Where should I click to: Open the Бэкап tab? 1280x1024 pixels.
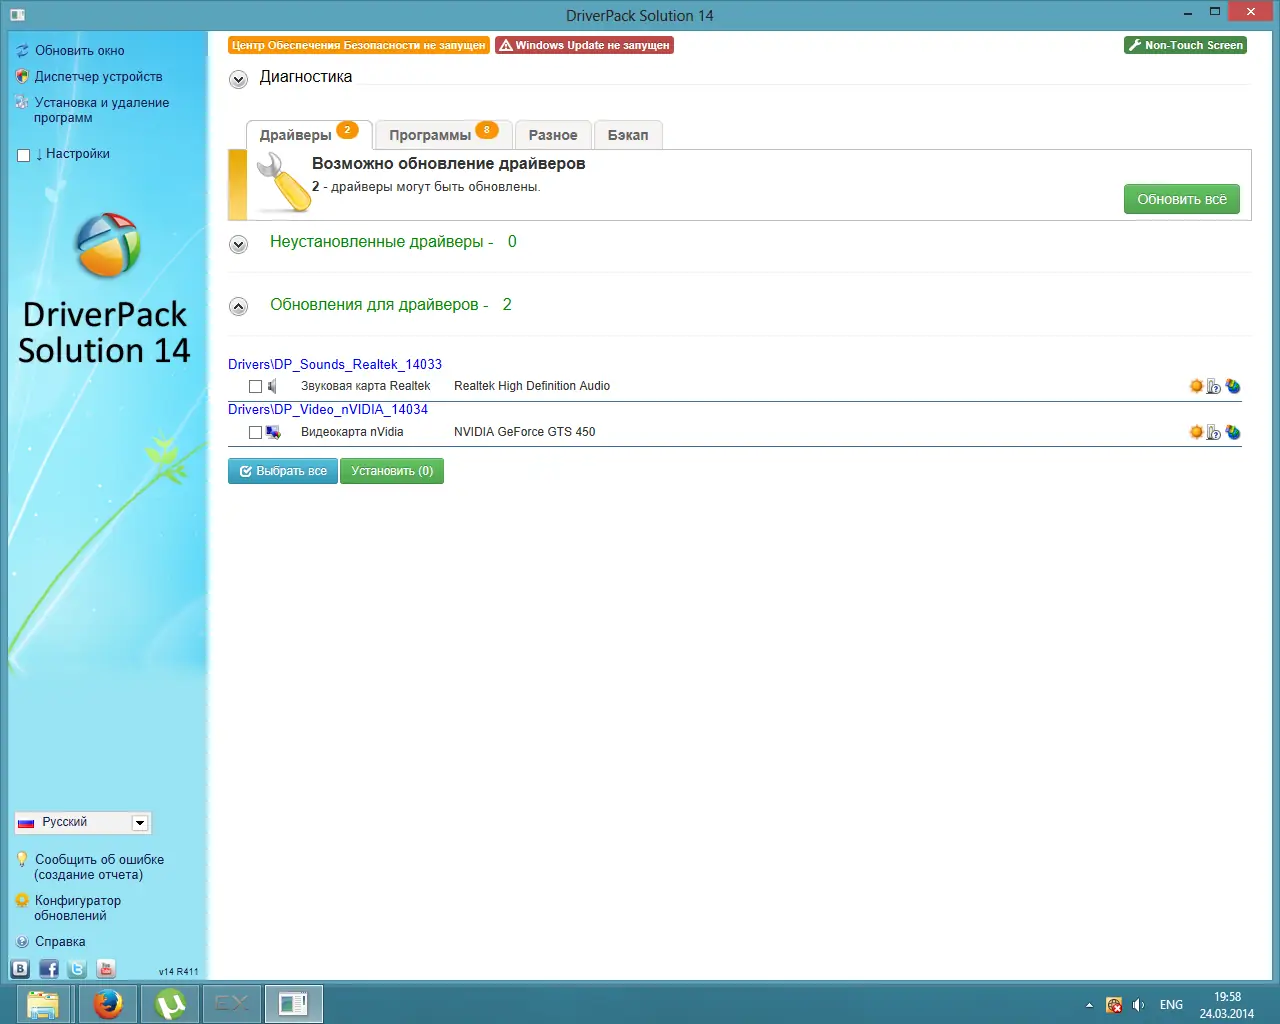pyautogui.click(x=628, y=134)
